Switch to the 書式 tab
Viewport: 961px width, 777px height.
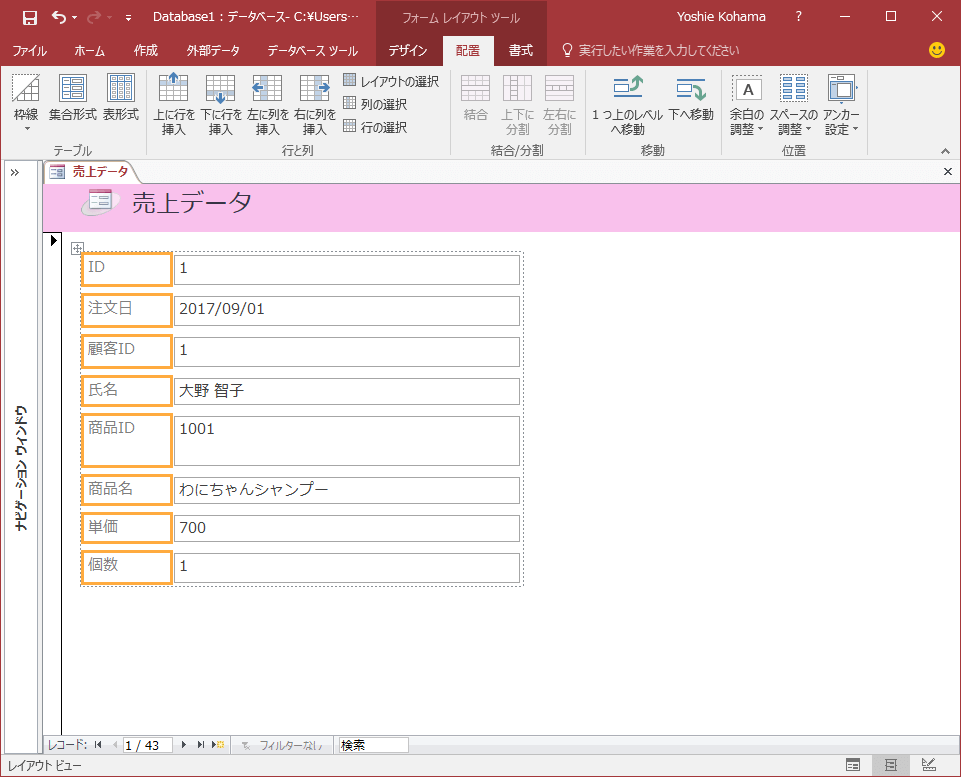click(x=520, y=50)
